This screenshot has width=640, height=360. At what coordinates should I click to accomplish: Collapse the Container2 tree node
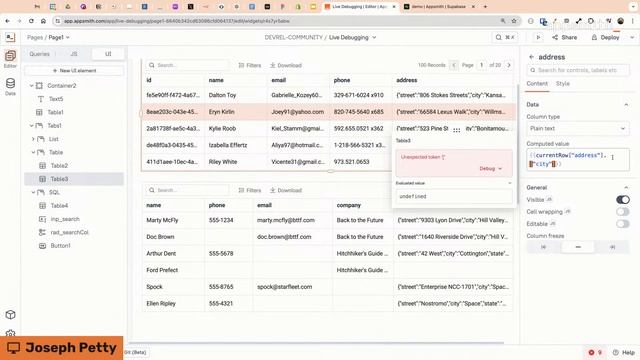pos(31,86)
